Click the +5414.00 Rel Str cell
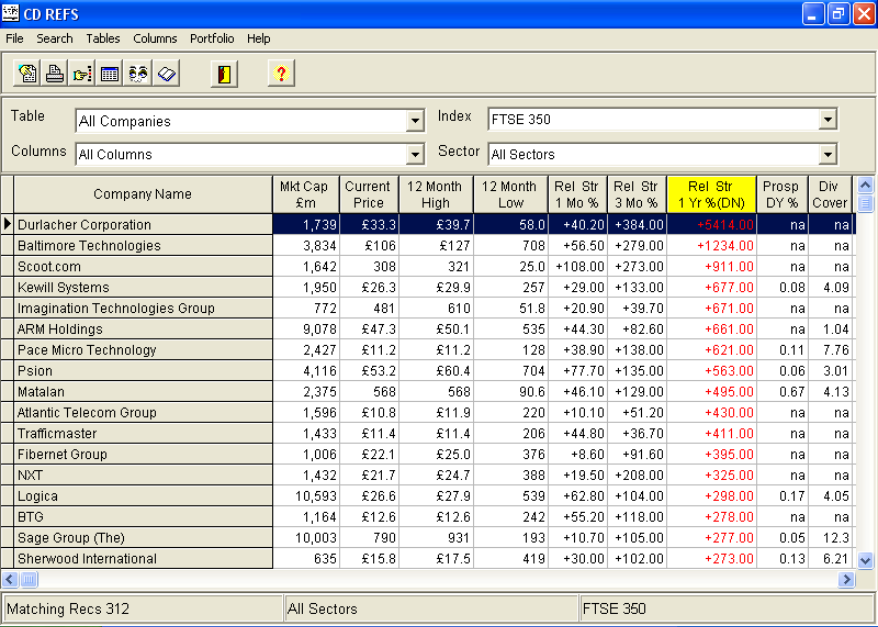The height and width of the screenshot is (627, 878). tap(712, 224)
